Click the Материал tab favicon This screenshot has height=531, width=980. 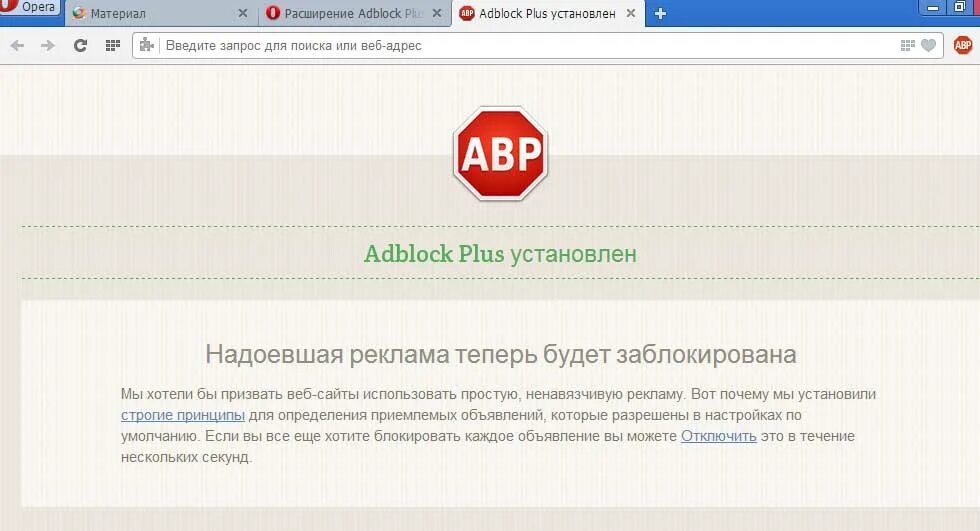(x=79, y=13)
